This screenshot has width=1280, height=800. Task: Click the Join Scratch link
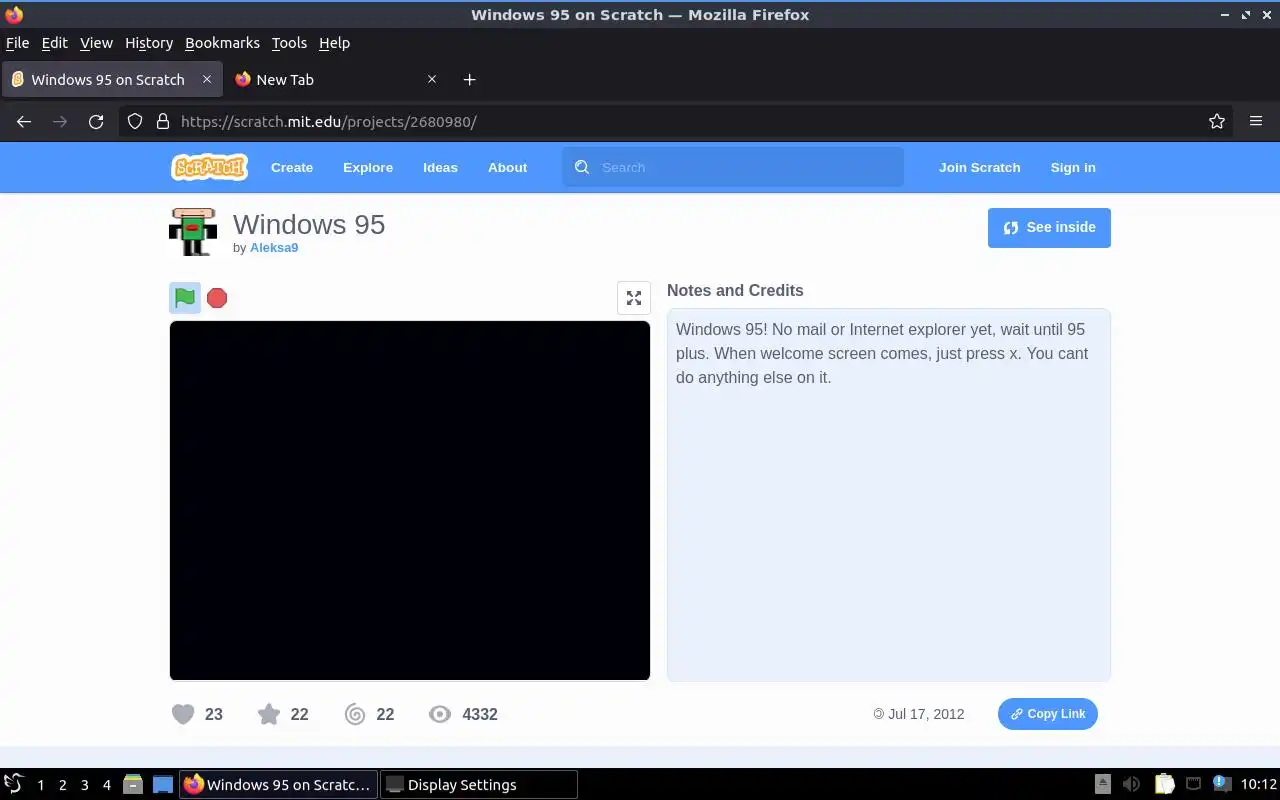point(980,167)
